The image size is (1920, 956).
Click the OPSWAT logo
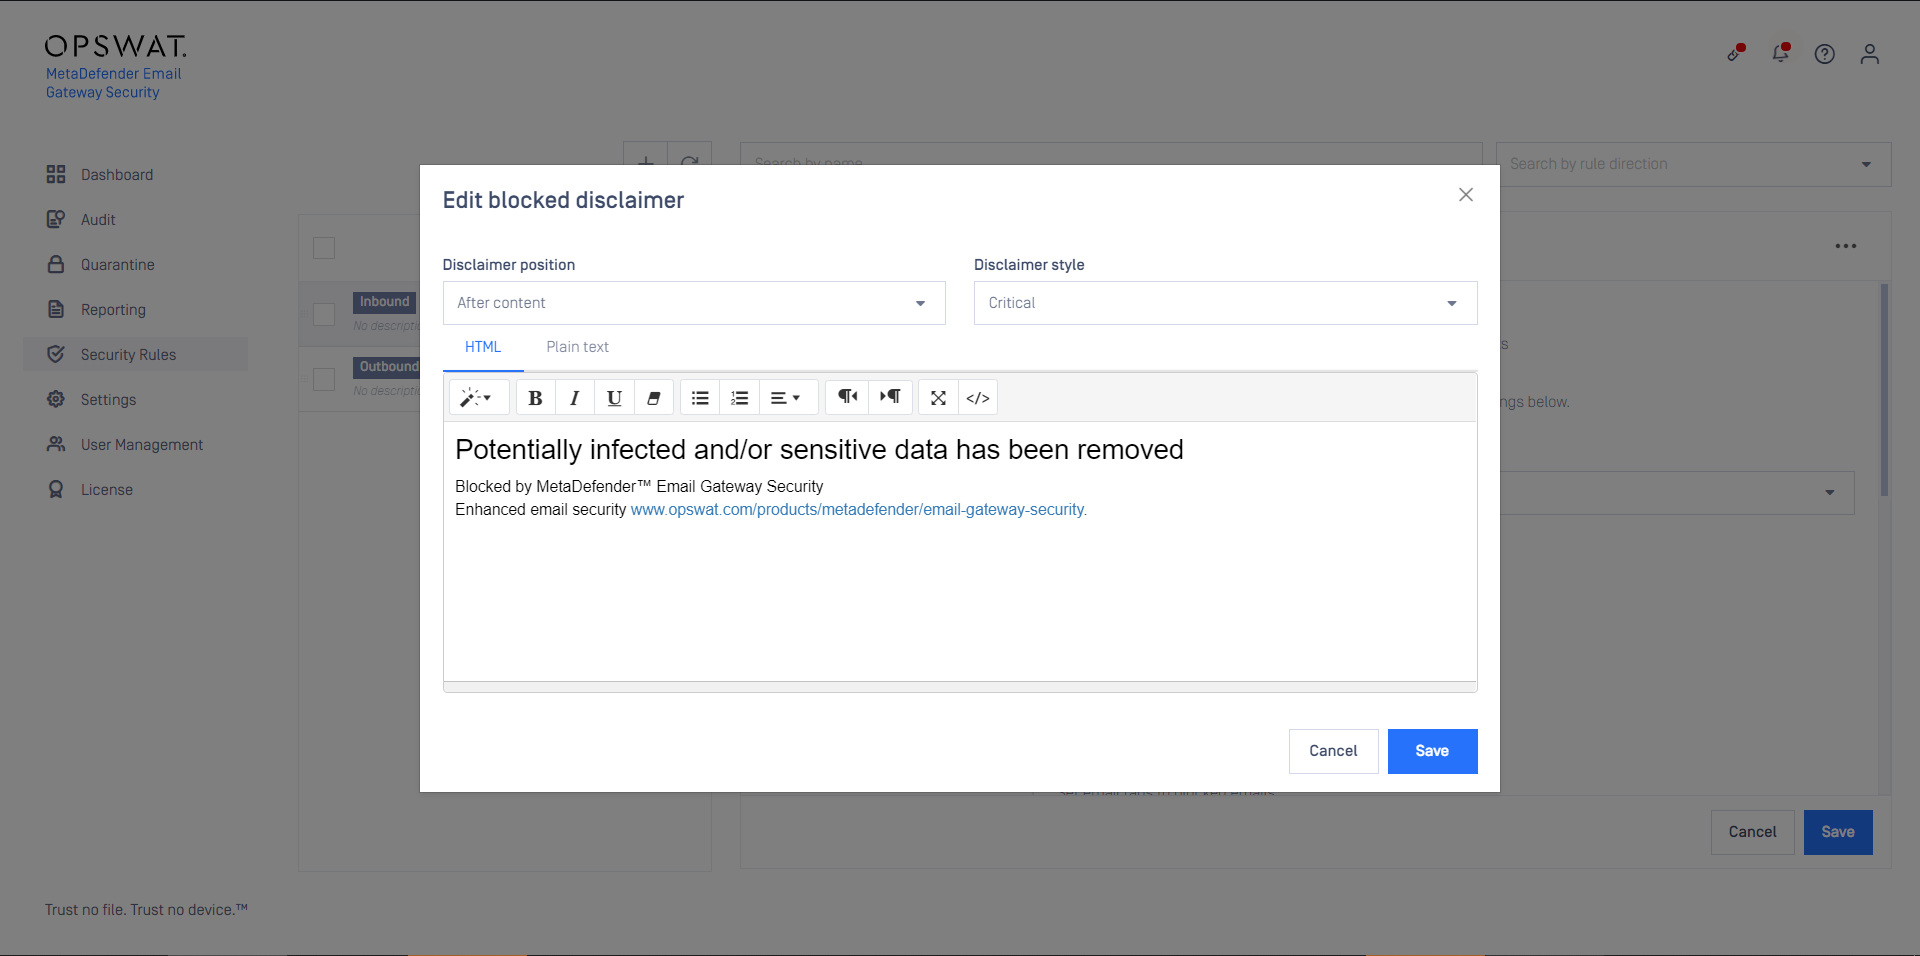point(115,47)
